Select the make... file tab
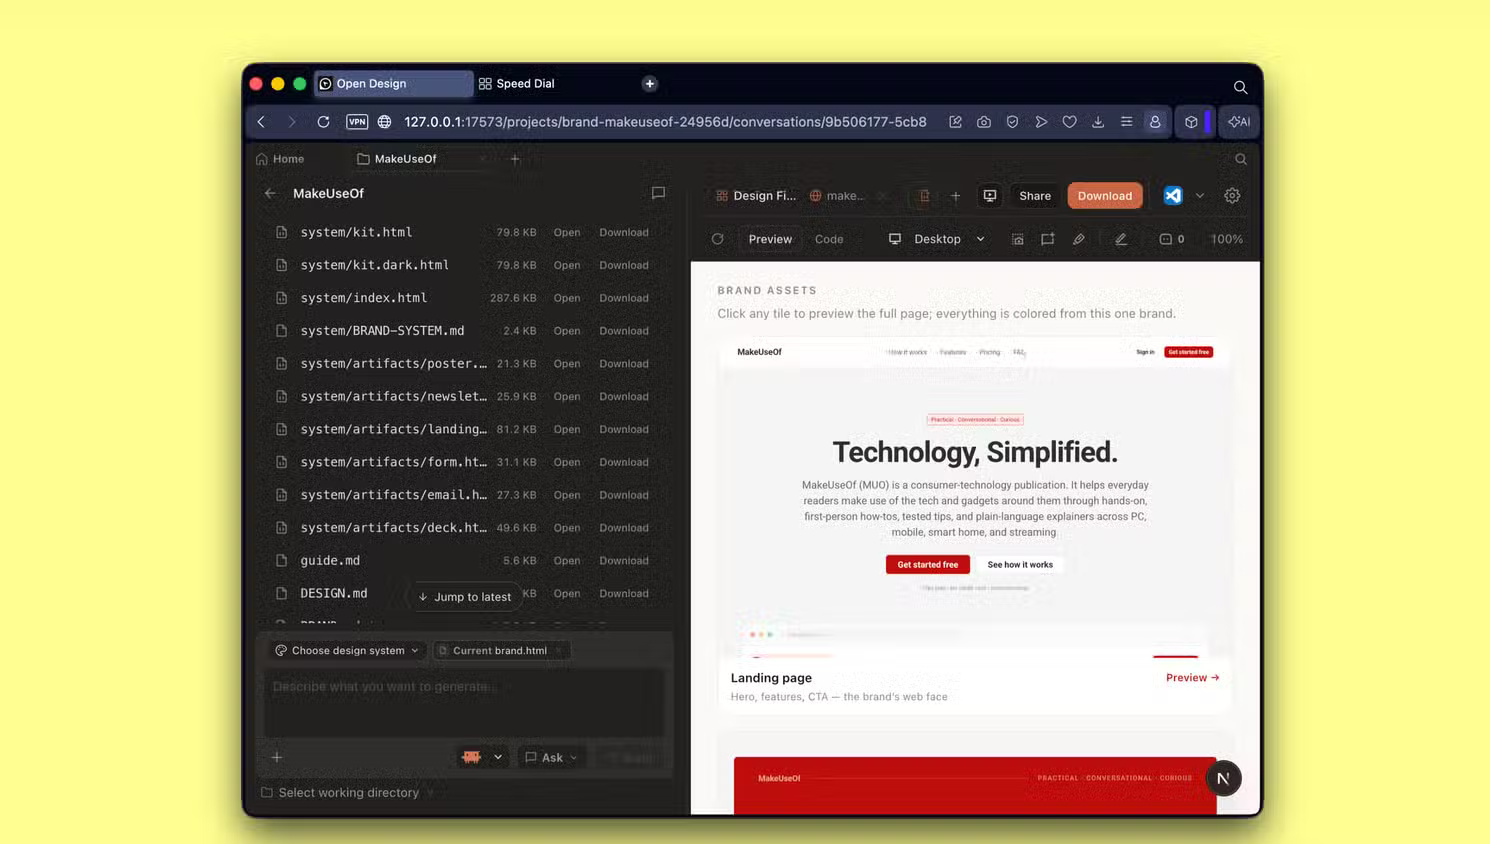 click(x=837, y=196)
